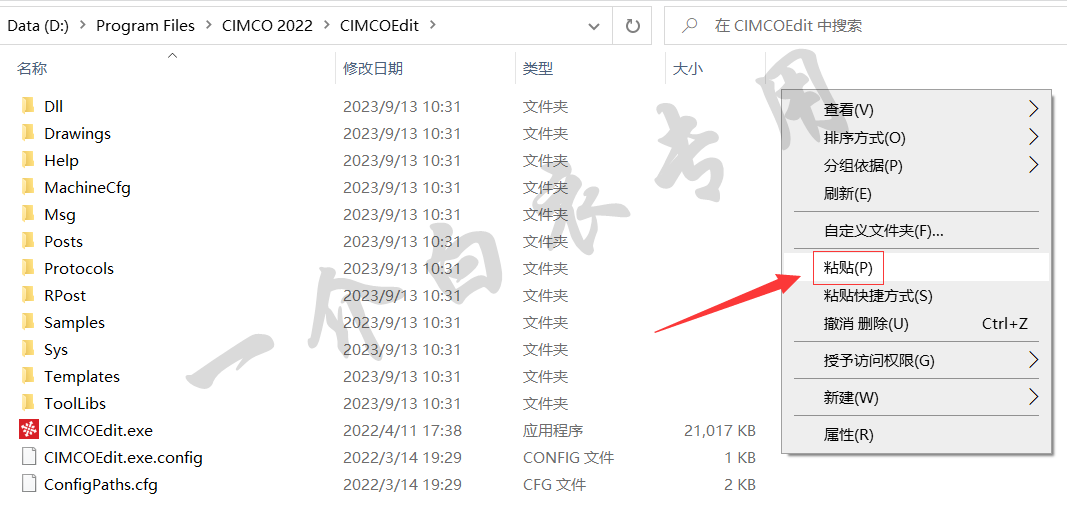Choose 属性(R) in the context menu
1067x526 pixels.
[915, 435]
